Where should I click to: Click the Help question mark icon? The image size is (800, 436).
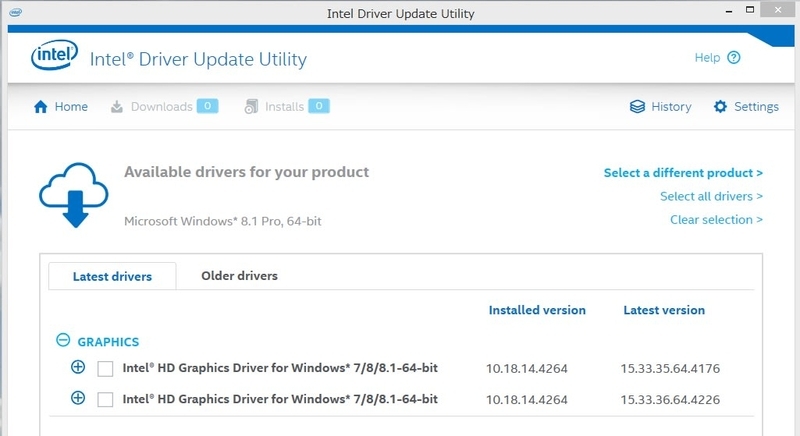[734, 58]
